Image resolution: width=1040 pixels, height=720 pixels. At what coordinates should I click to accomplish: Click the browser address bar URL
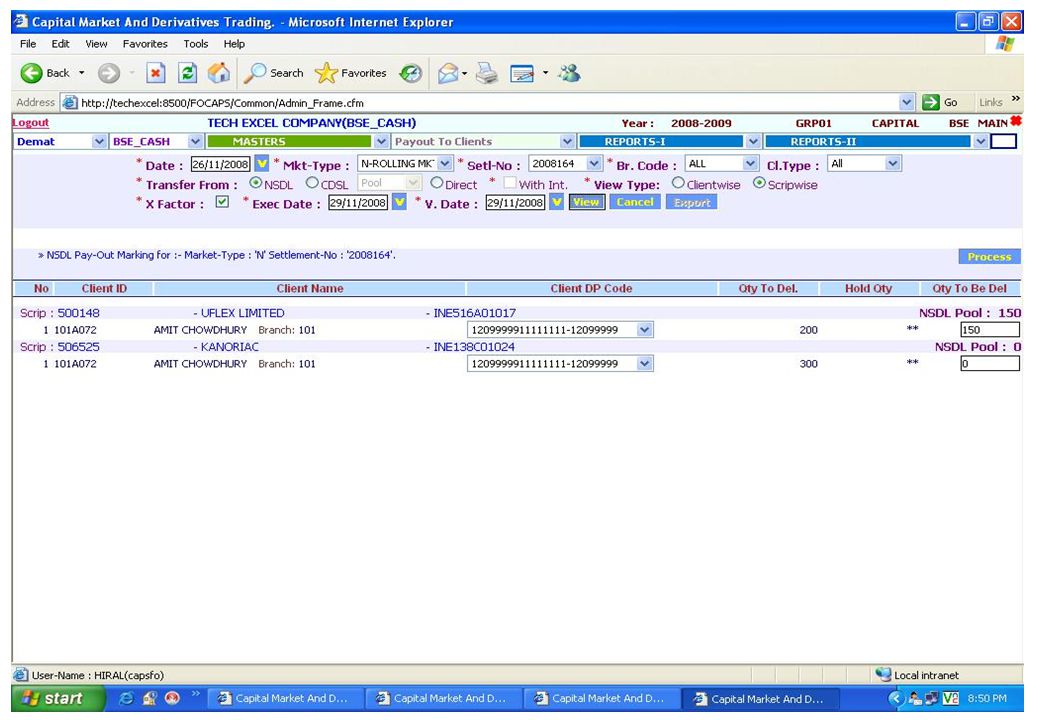222,103
